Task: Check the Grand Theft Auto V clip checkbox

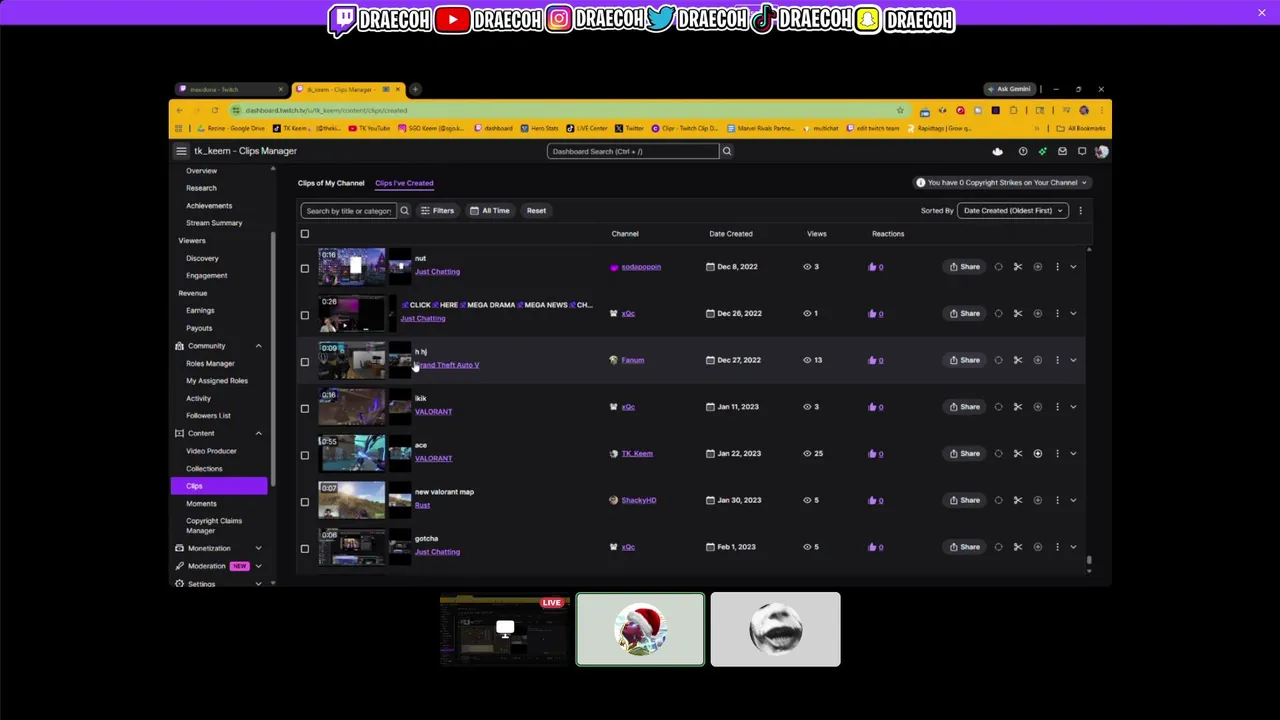Action: [305, 362]
